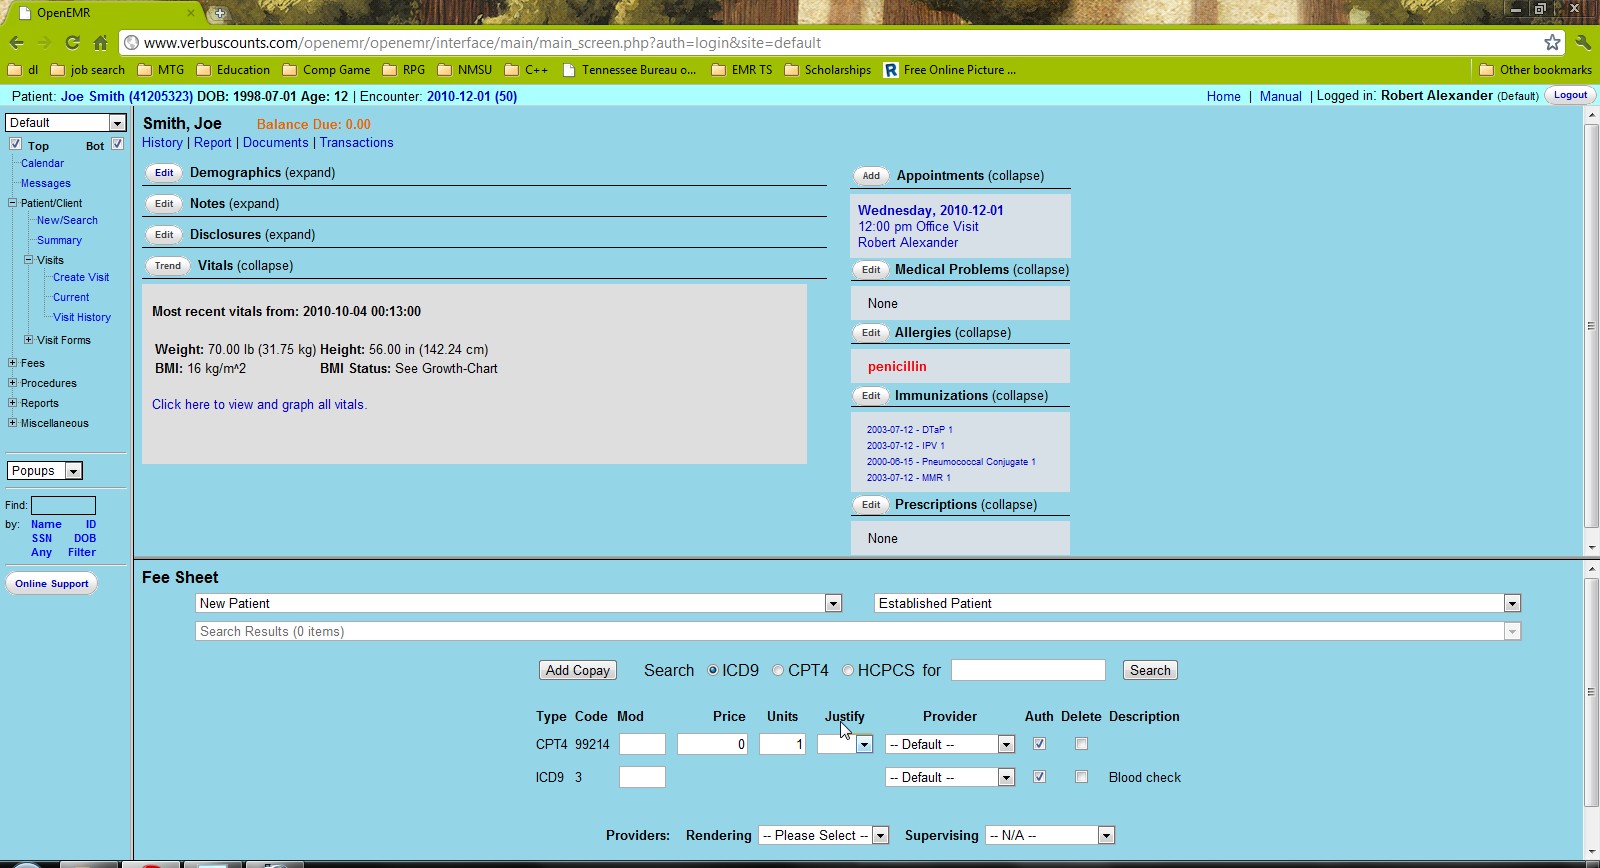Click the view and graph vitals link
The height and width of the screenshot is (868, 1600).
259,404
